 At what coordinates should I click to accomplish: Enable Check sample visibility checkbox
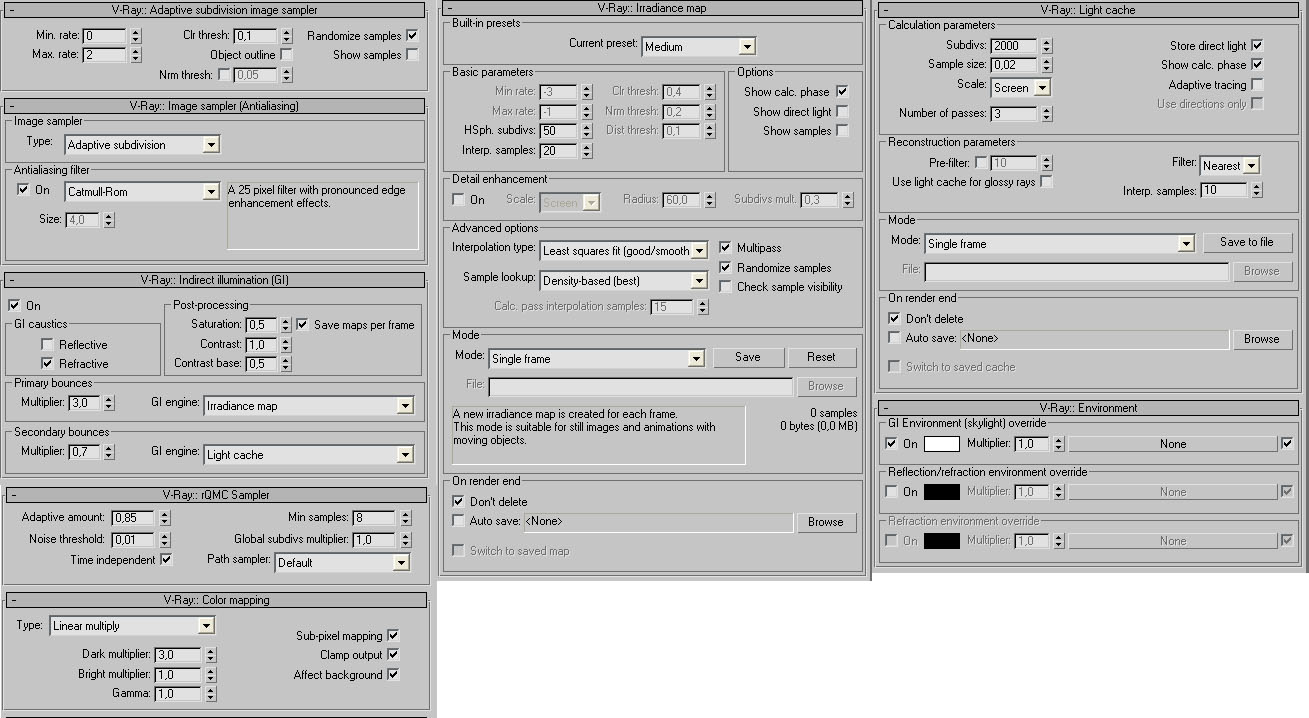pyautogui.click(x=726, y=287)
